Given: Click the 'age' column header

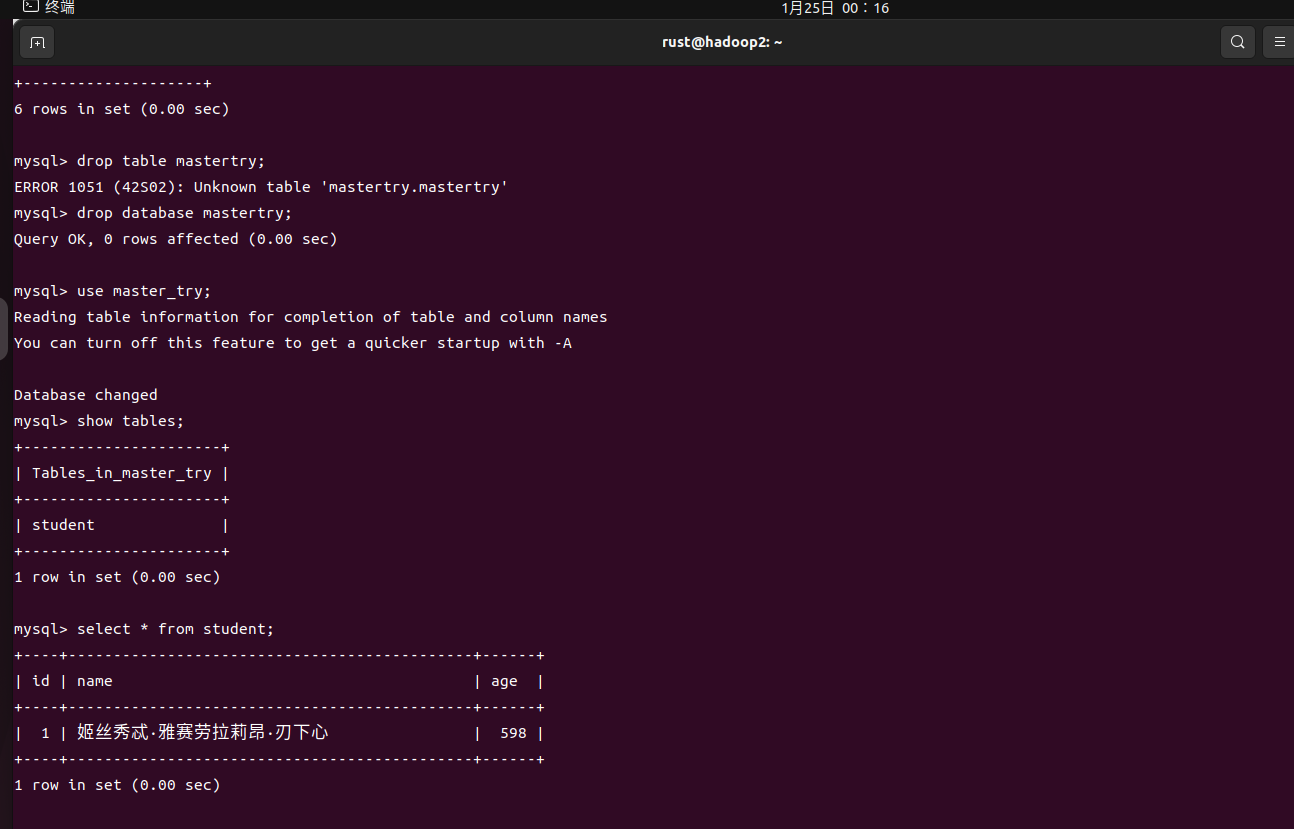Looking at the screenshot, I should pos(505,681).
